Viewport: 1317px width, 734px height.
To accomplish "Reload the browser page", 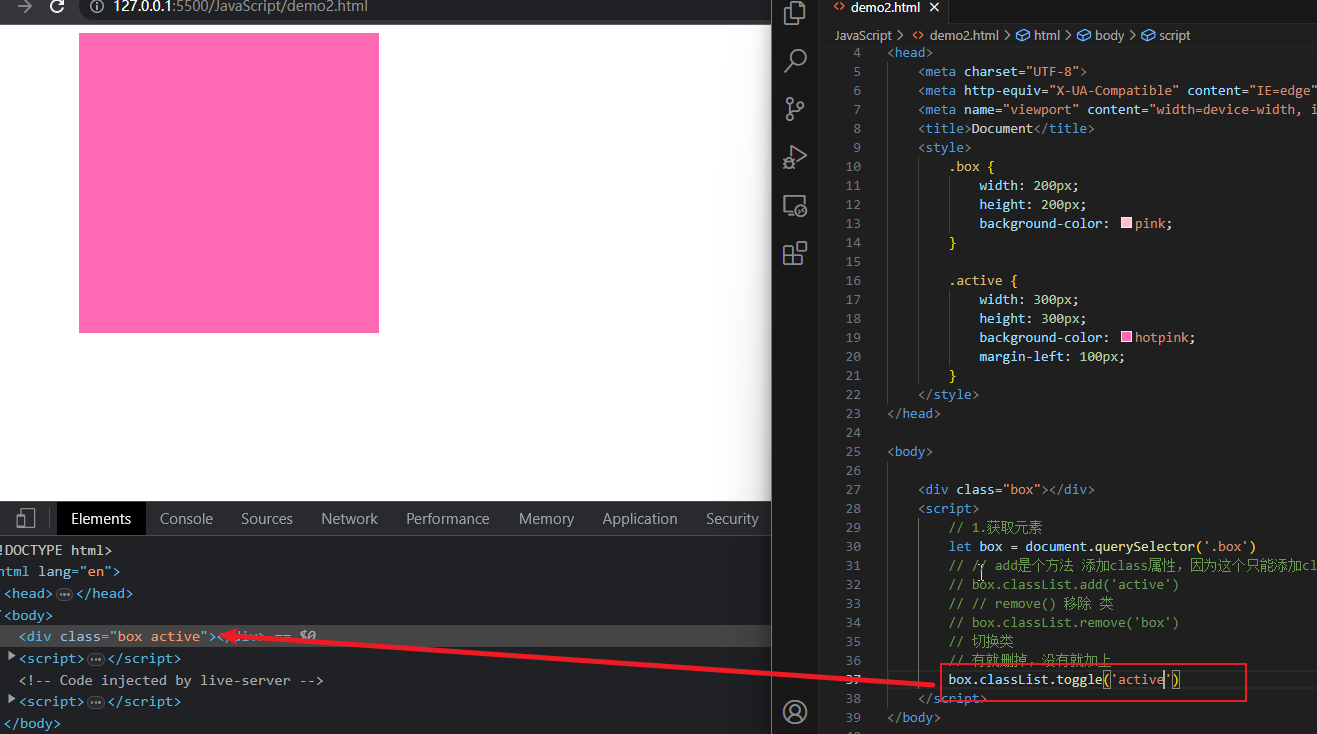I will coord(57,7).
